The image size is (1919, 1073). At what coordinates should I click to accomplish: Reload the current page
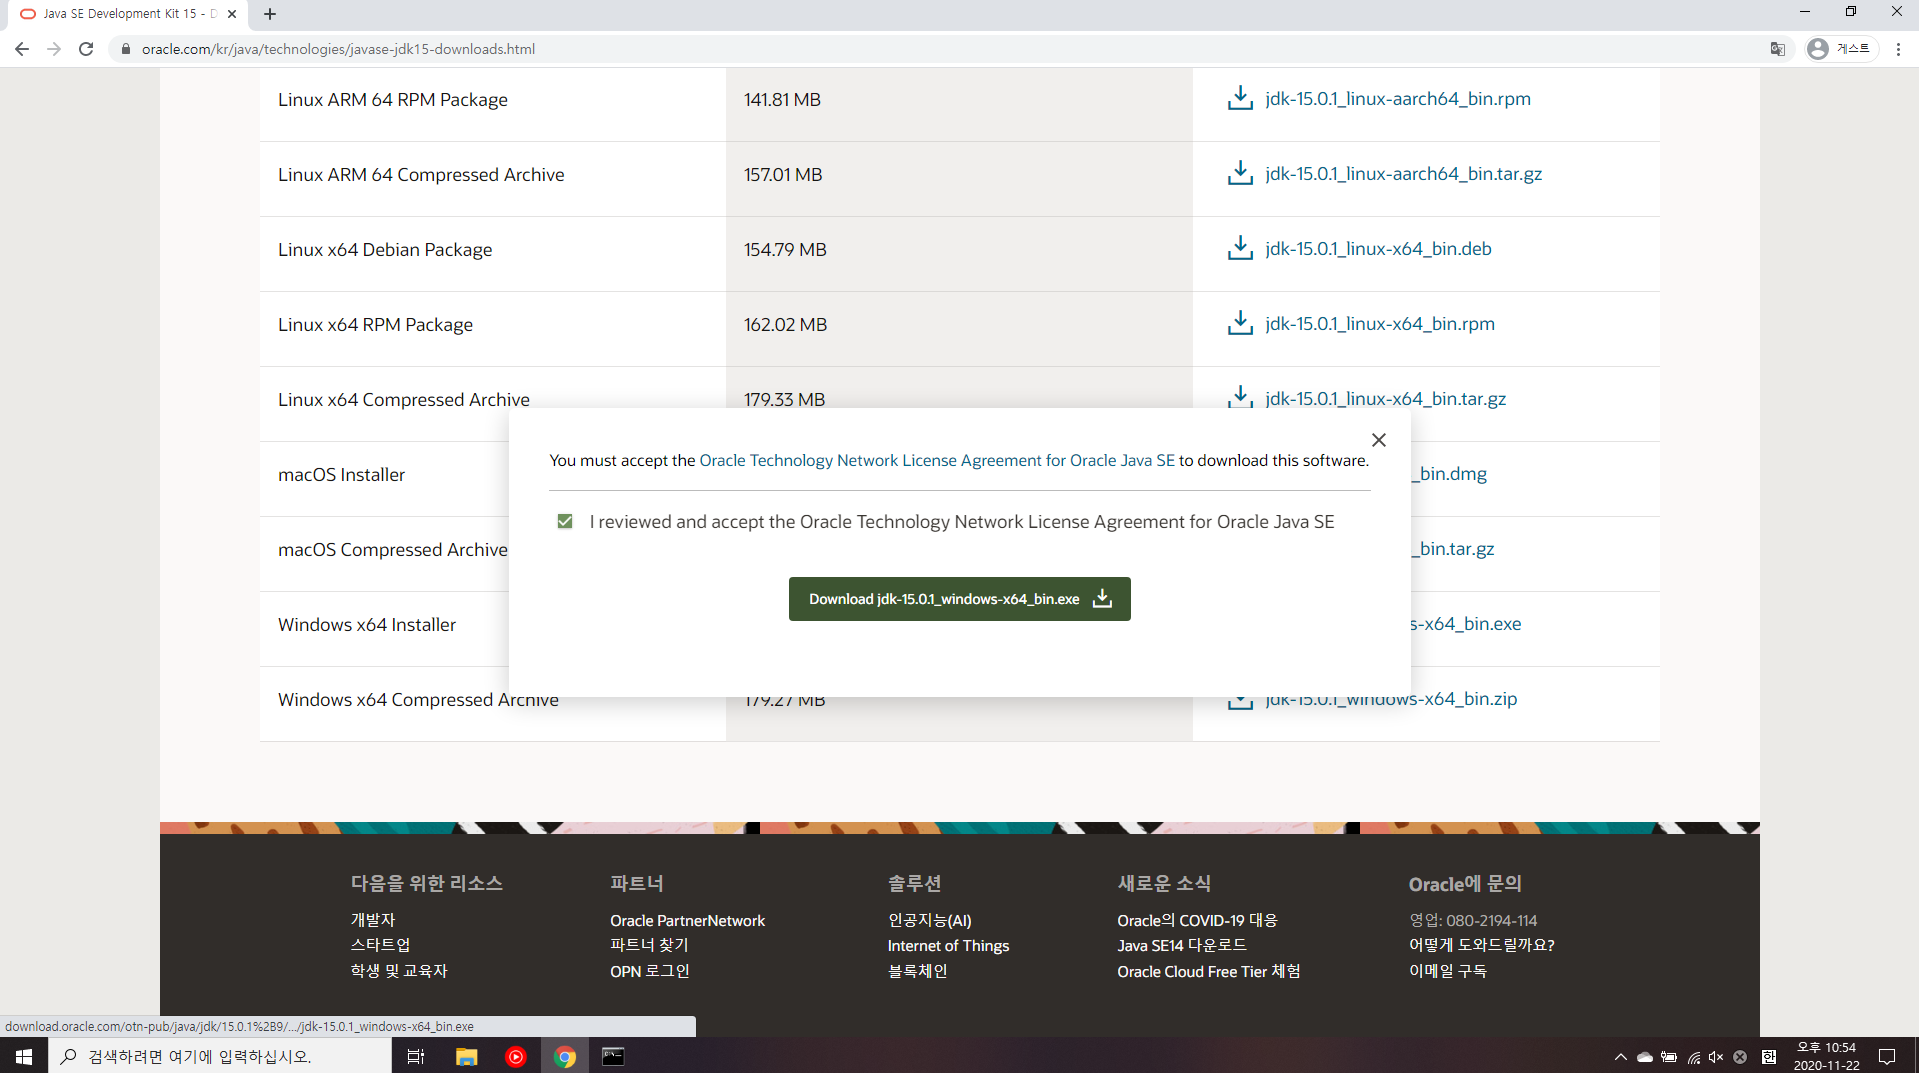pyautogui.click(x=86, y=49)
